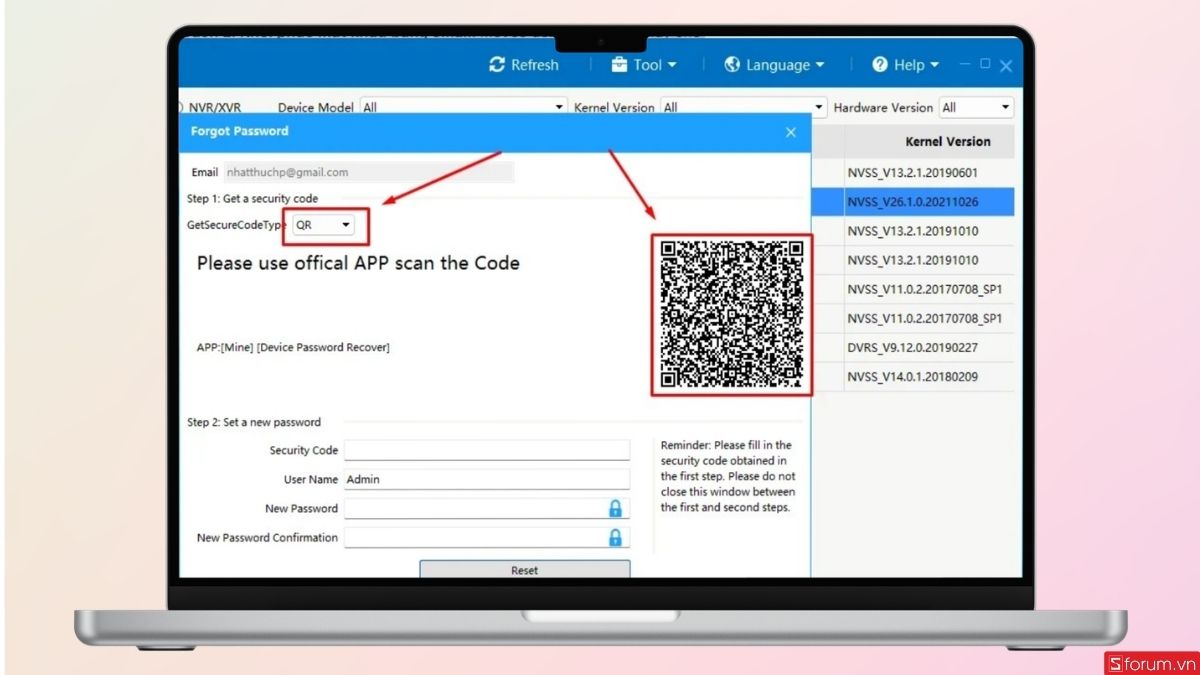Screen dimensions: 1200x675
Task: Click the Email field in Forgot Password
Action: click(369, 172)
